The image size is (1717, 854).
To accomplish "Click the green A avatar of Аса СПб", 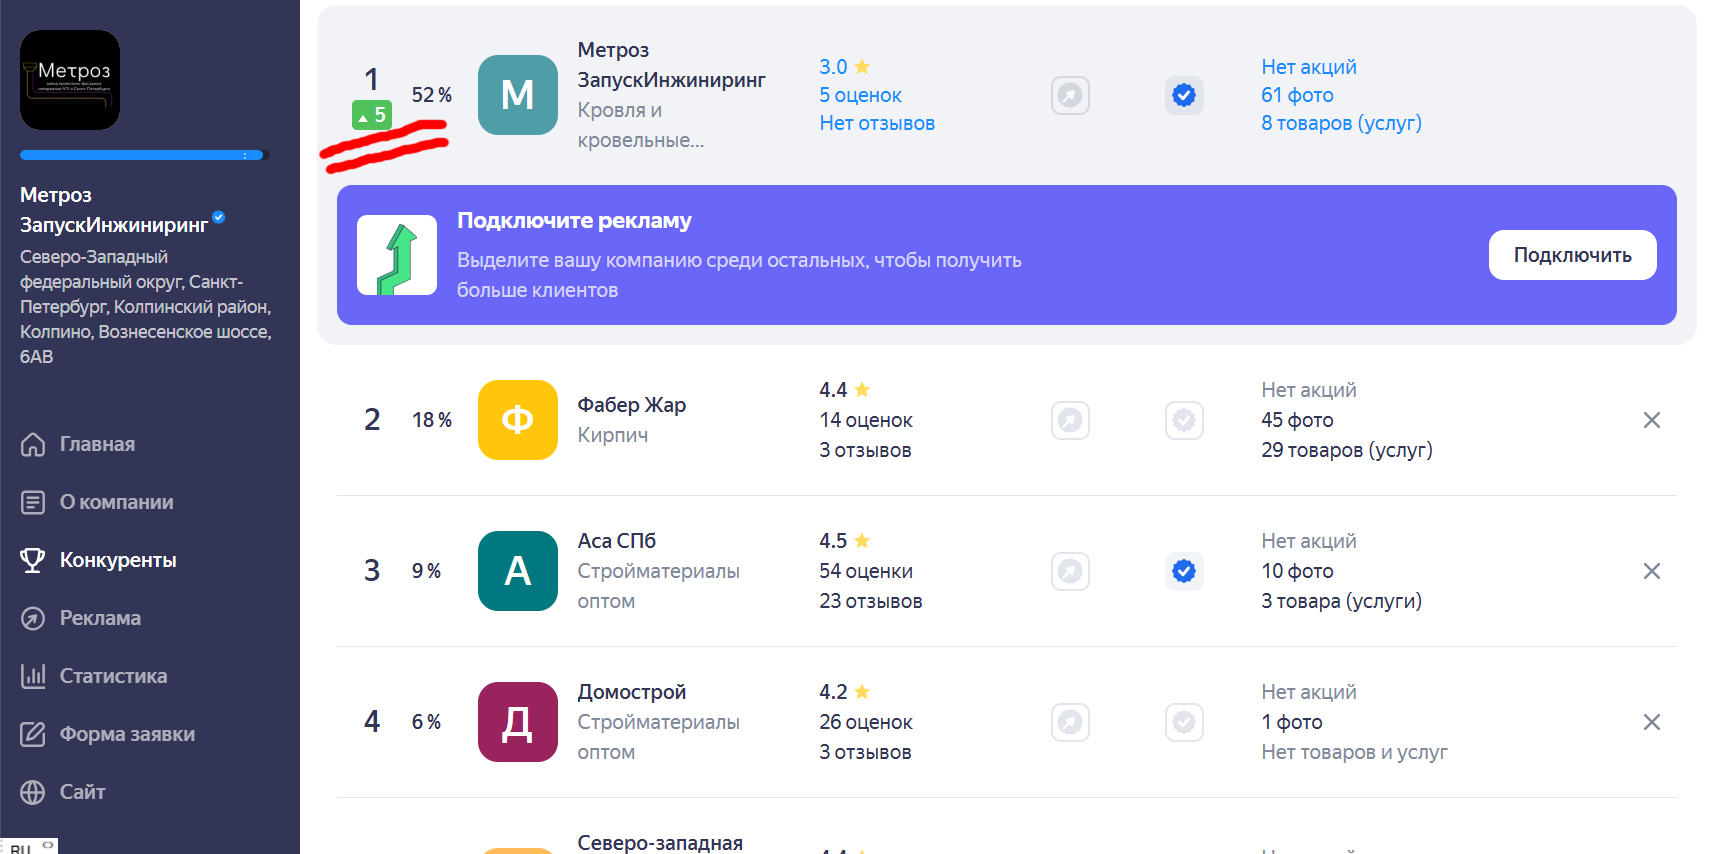I will point(517,571).
